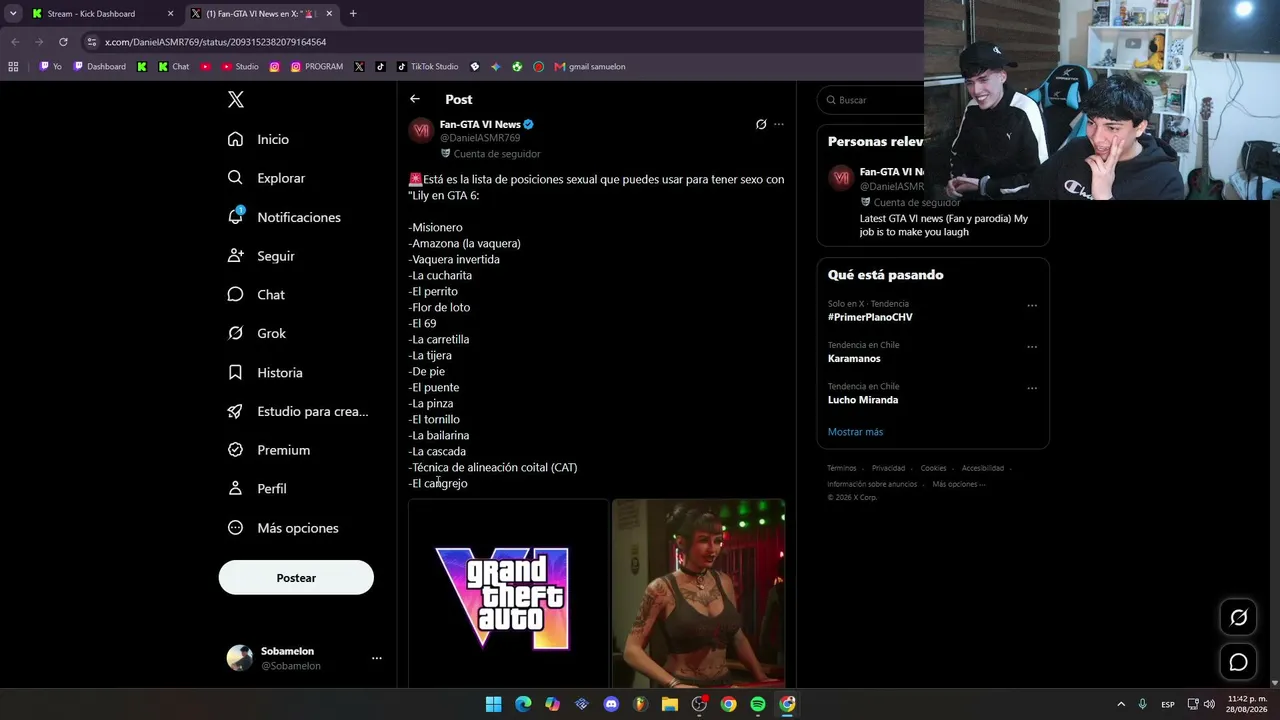
Task: Switch to Stream - Kick Dashboard tab
Action: point(100,14)
